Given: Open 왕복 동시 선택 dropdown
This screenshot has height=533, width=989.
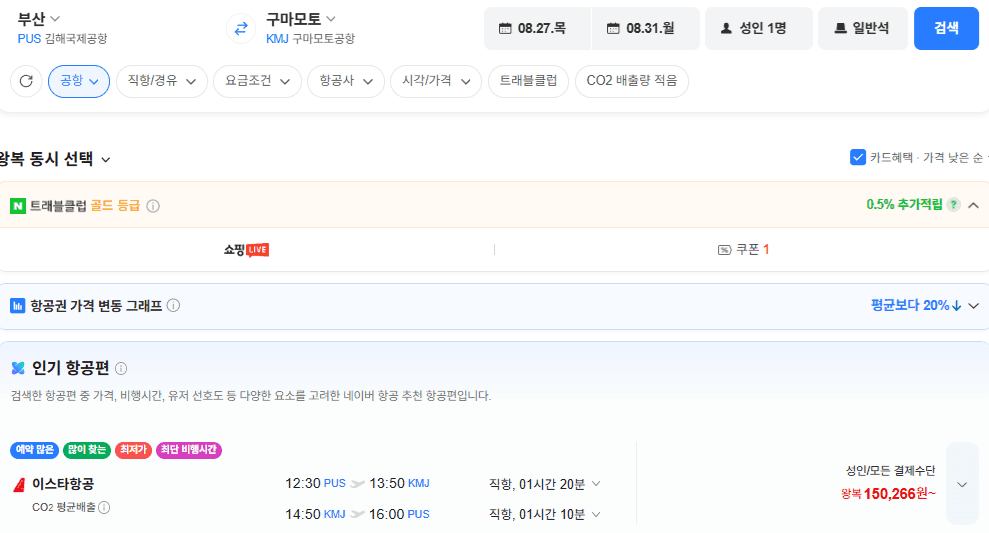Looking at the screenshot, I should pyautogui.click(x=56, y=159).
